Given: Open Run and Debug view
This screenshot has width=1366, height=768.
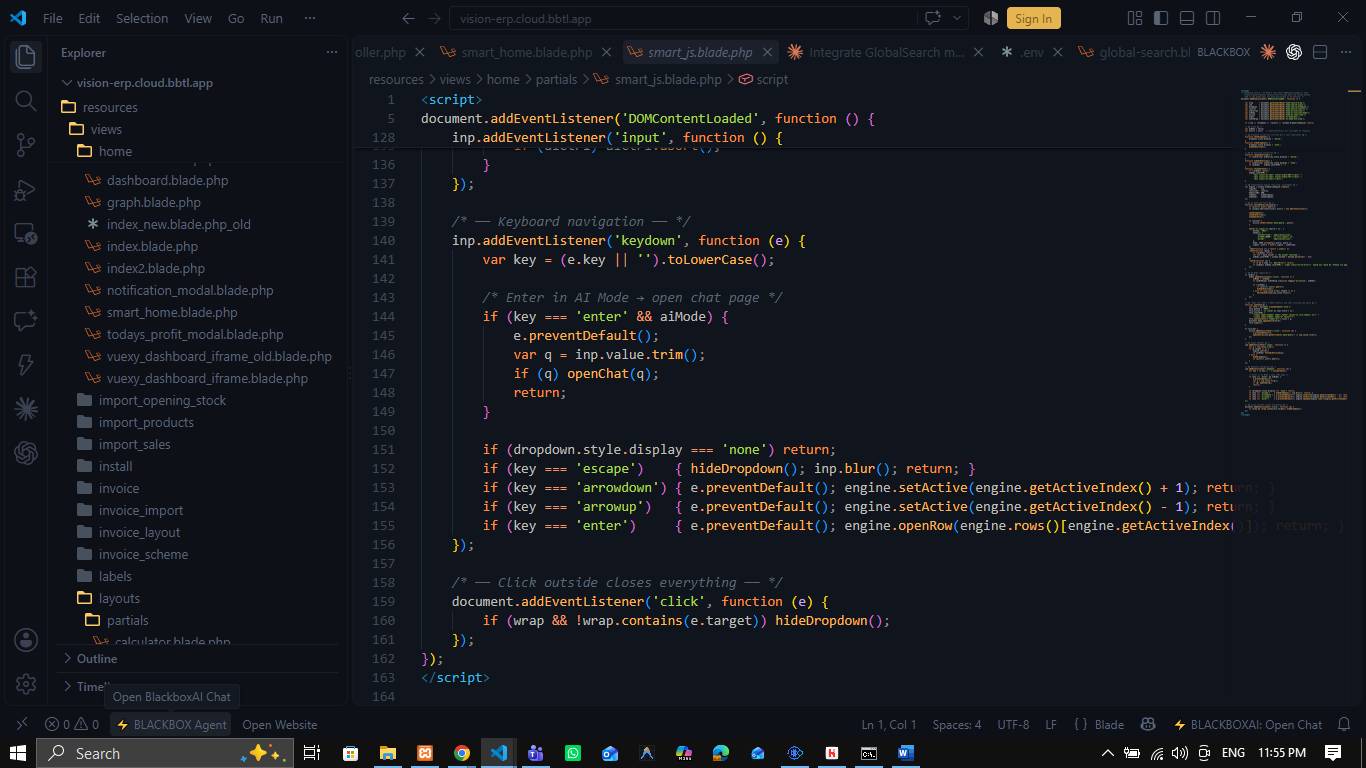Looking at the screenshot, I should click(26, 190).
